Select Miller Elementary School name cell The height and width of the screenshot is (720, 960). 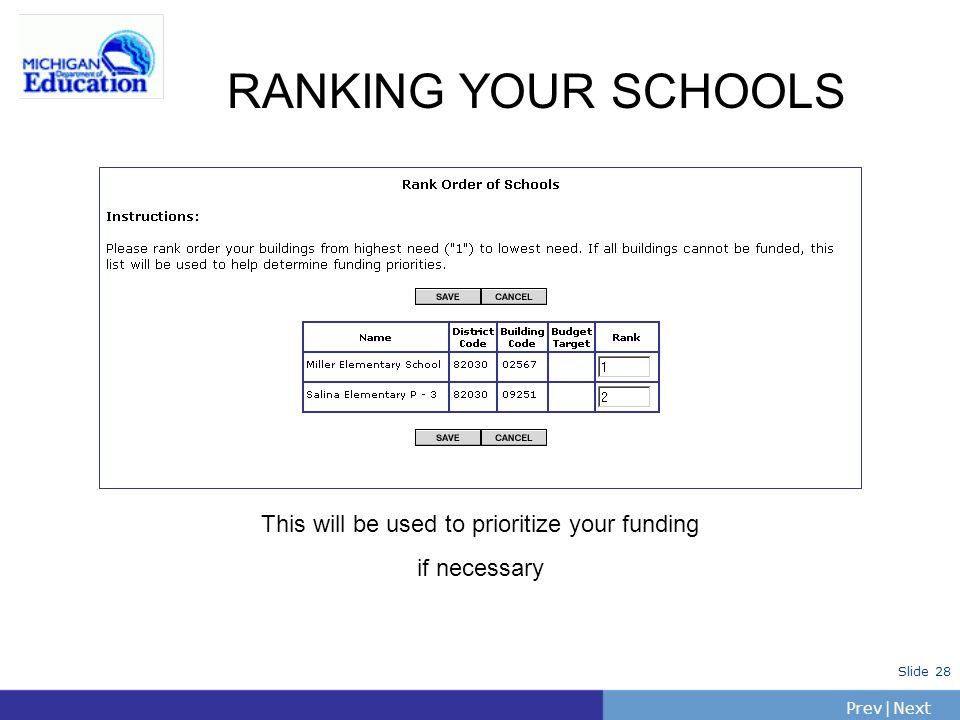tap(375, 367)
